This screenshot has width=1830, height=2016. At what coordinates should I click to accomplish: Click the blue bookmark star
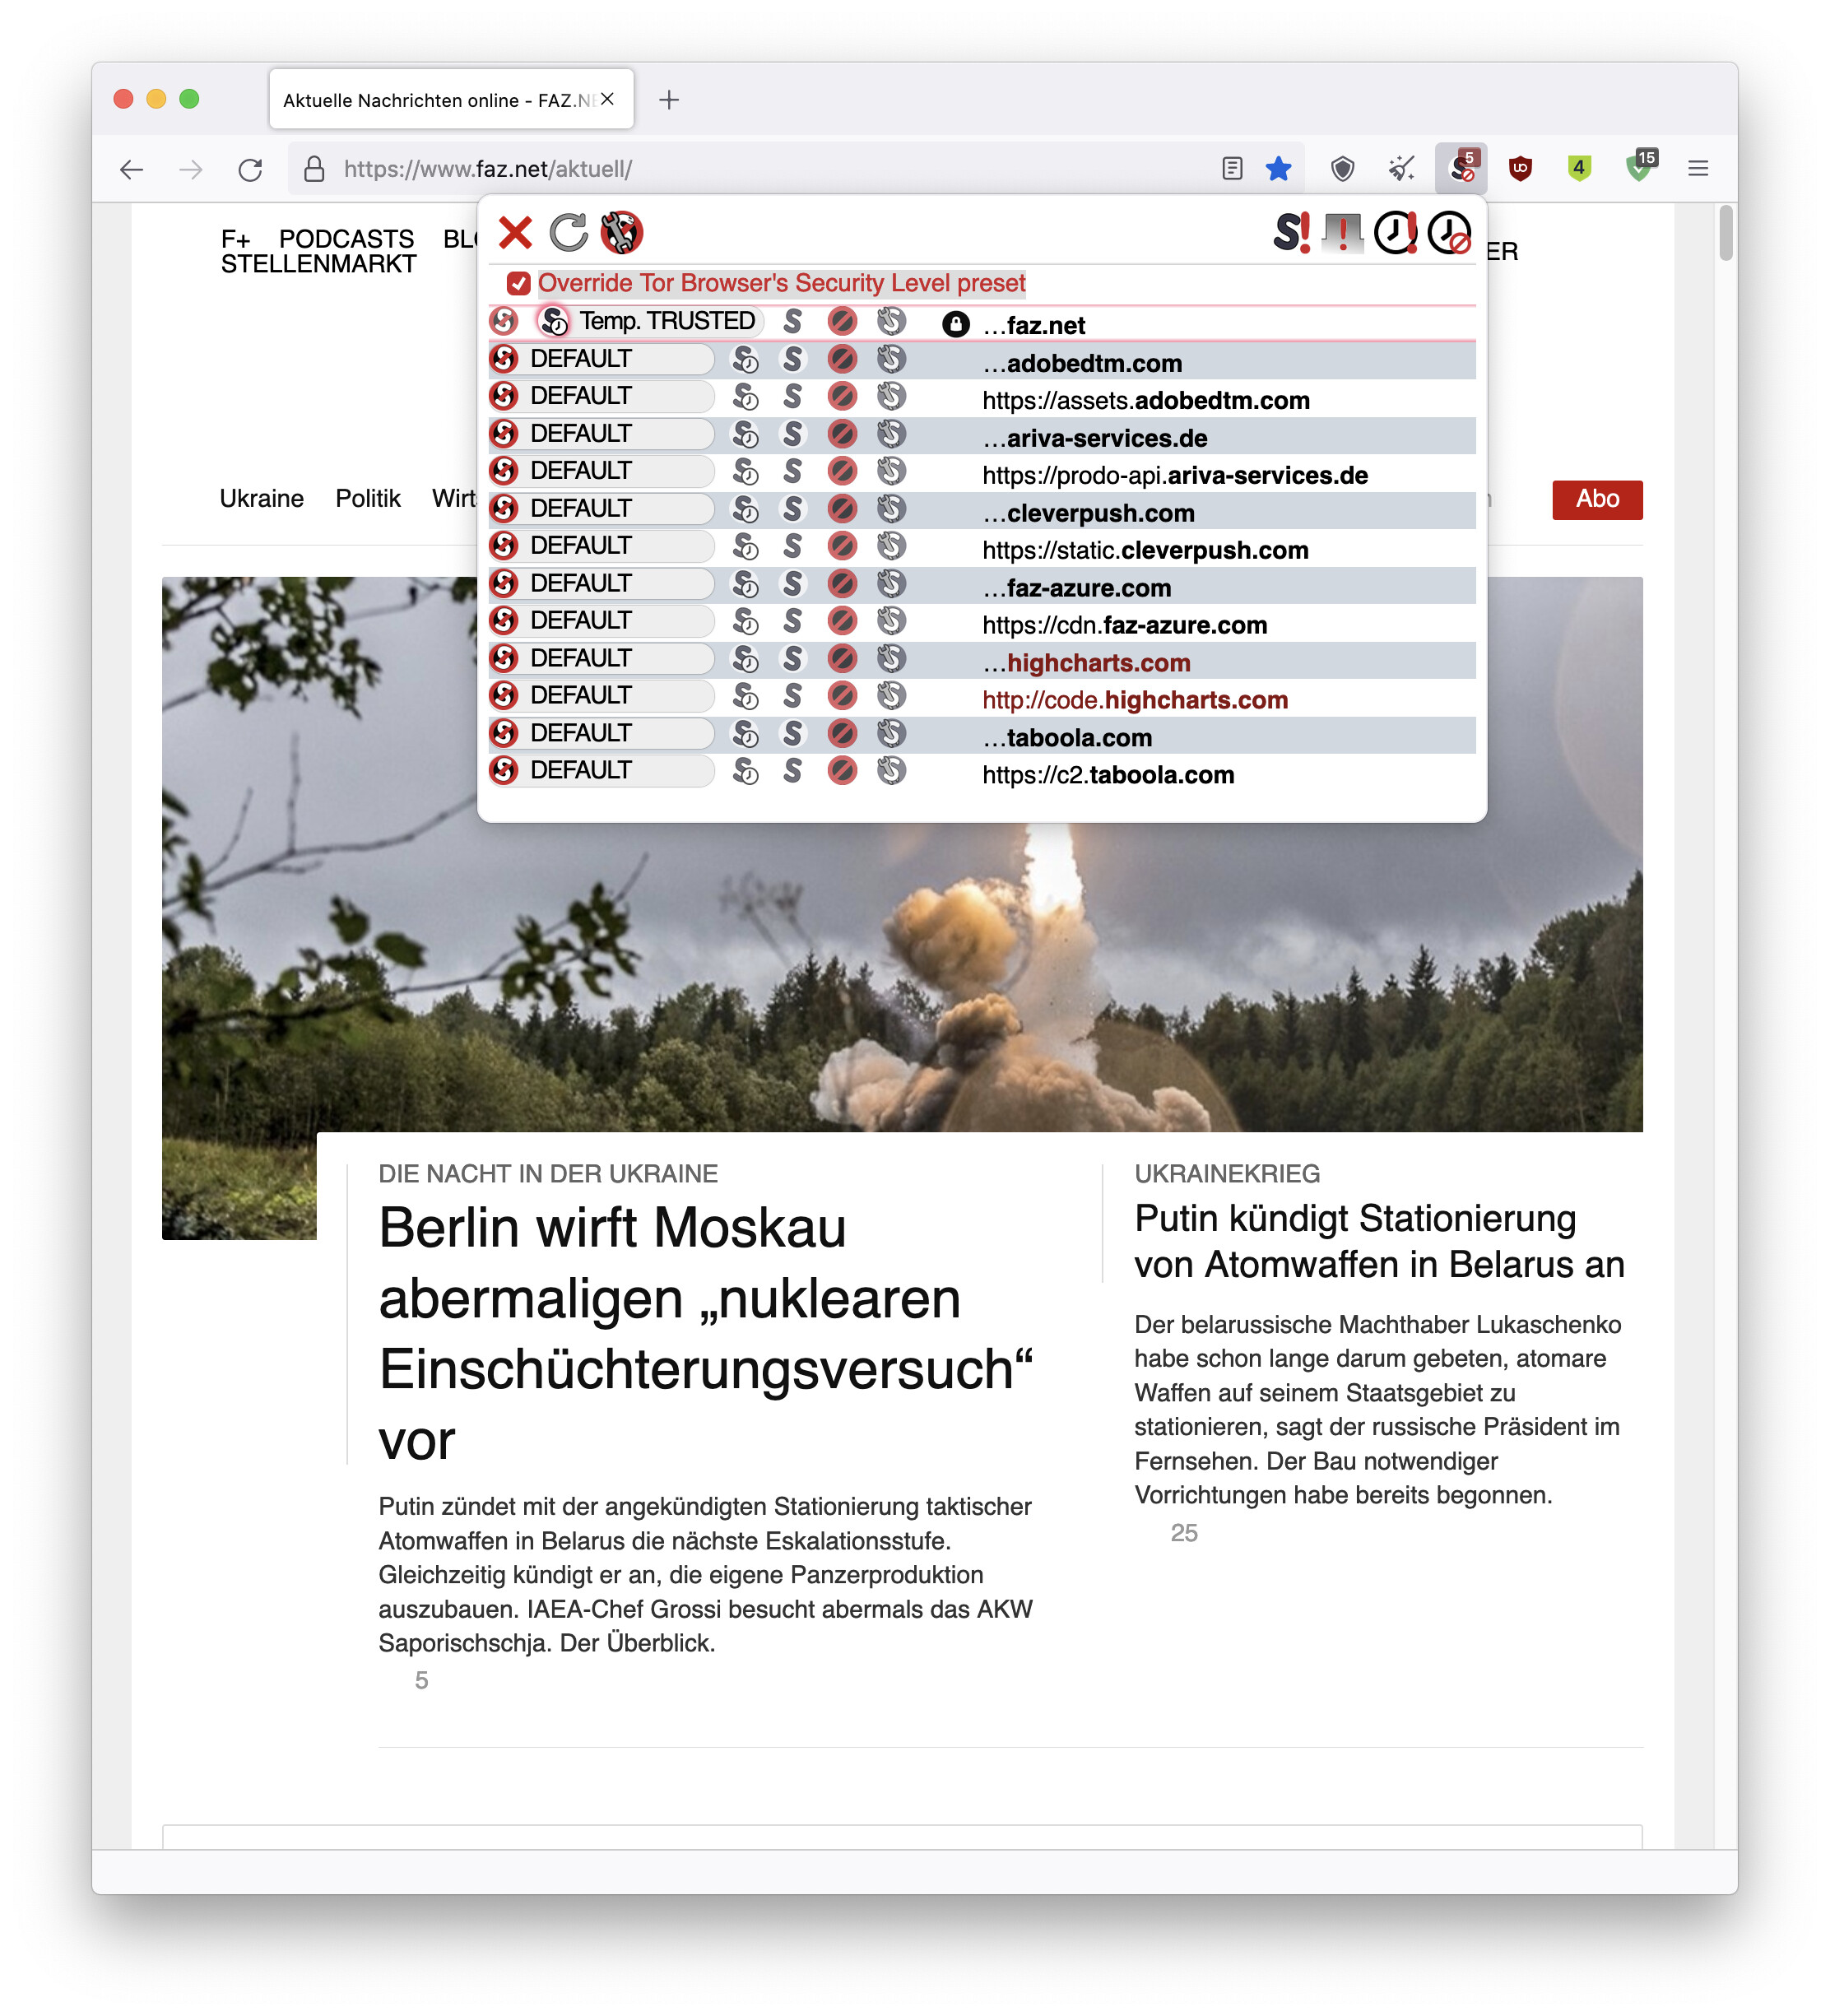(x=1277, y=169)
